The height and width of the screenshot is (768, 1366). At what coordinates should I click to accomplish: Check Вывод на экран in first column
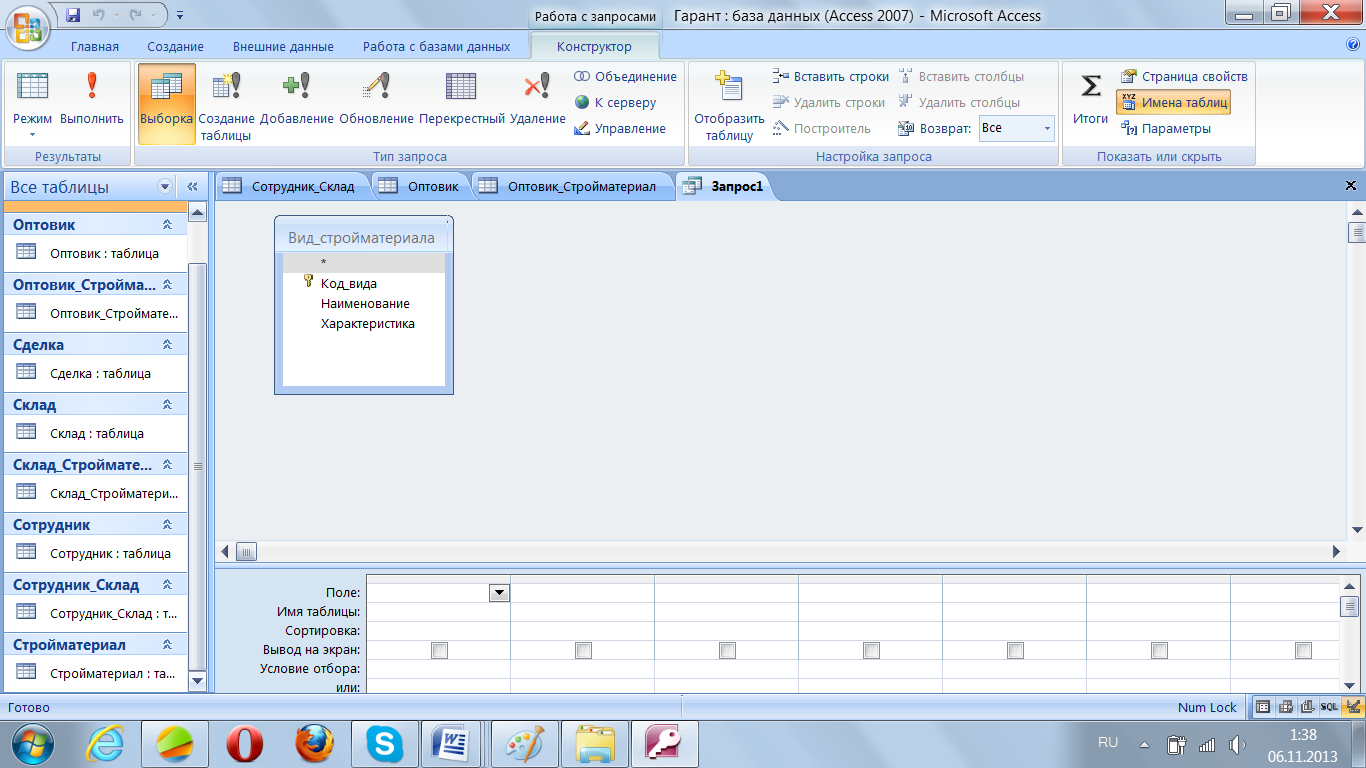click(x=439, y=651)
